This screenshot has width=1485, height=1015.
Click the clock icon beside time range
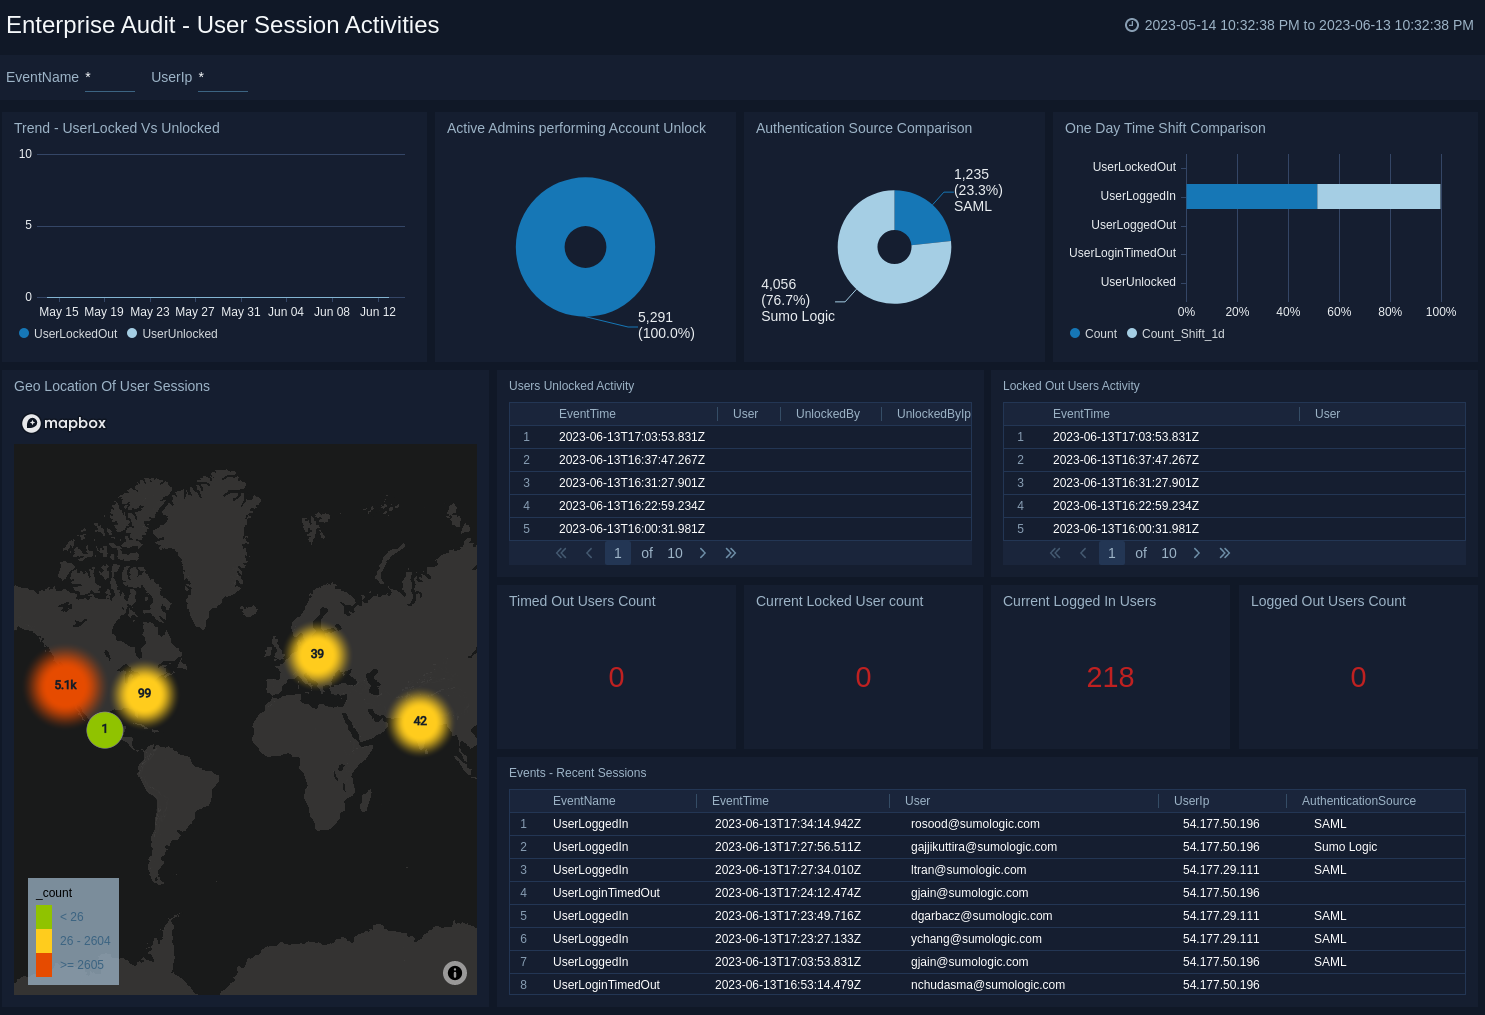point(1132,25)
